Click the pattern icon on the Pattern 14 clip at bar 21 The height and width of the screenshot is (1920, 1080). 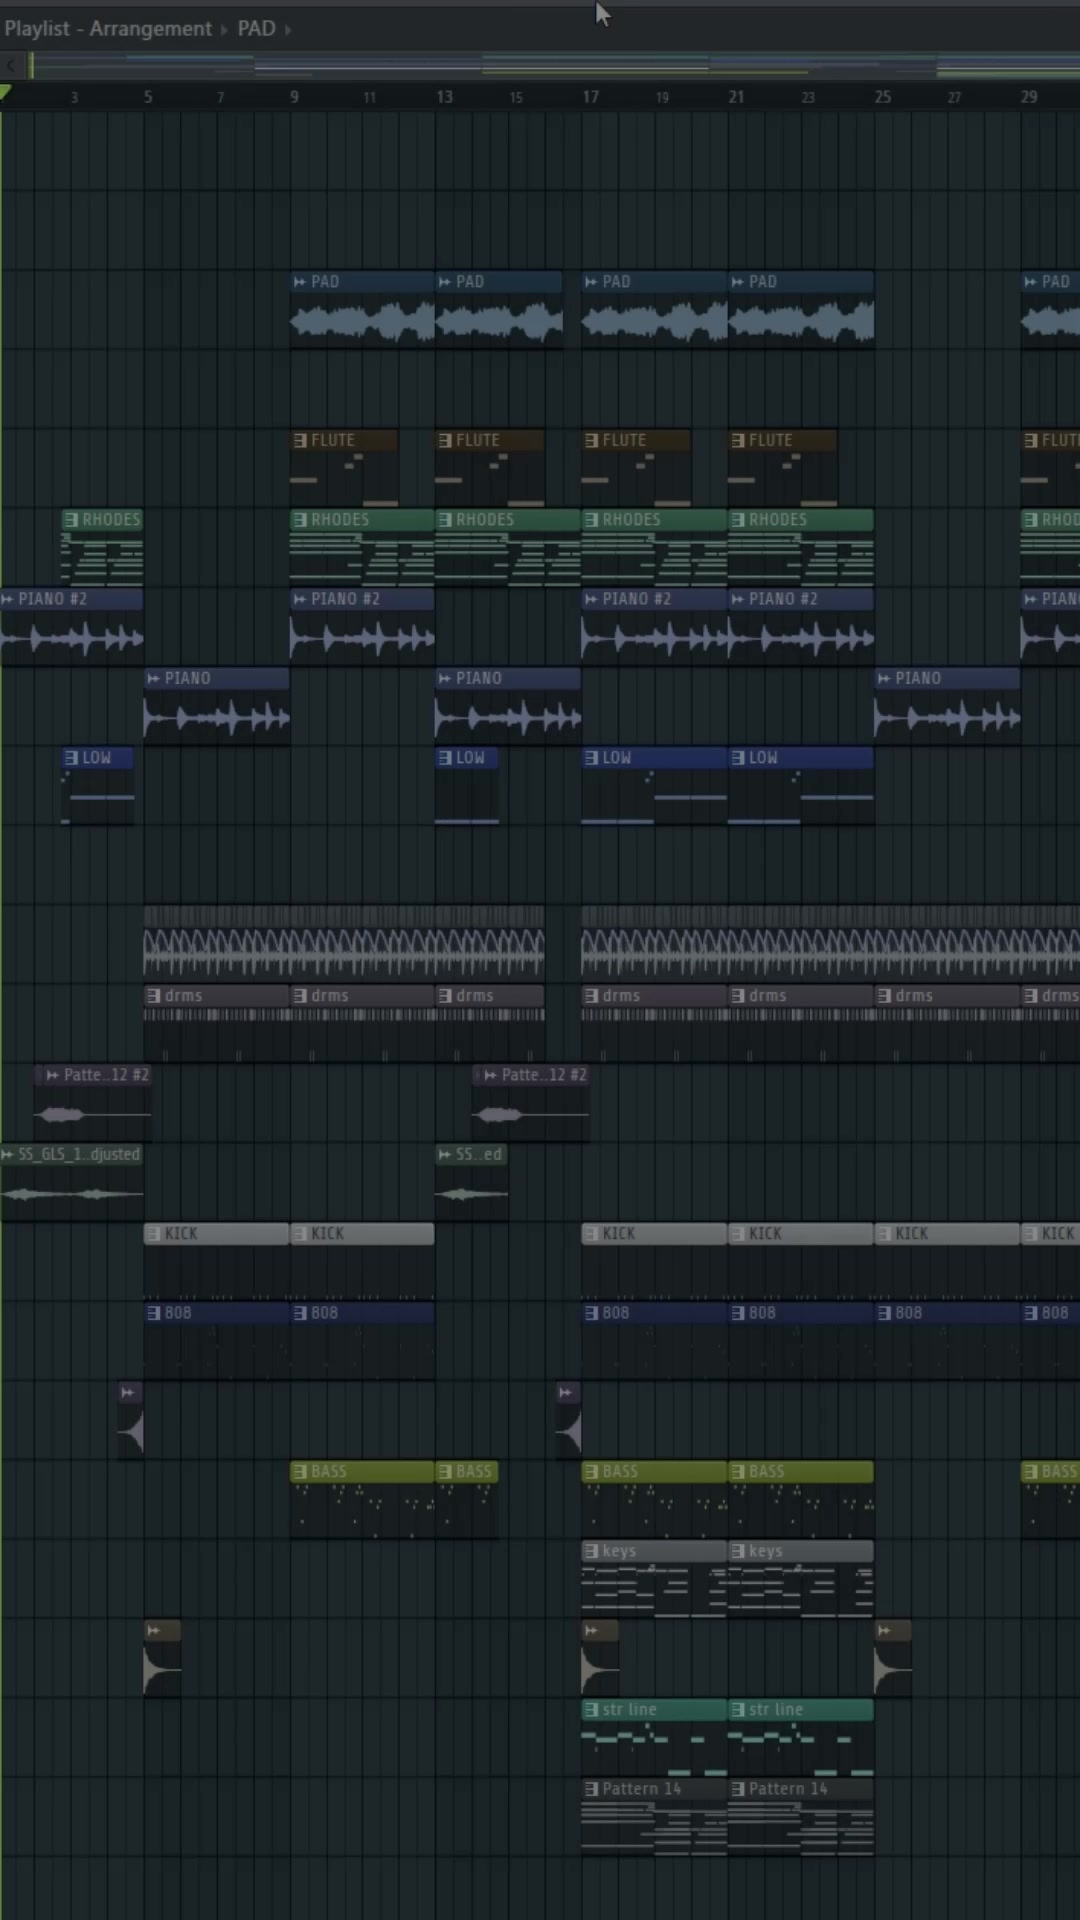coord(737,1789)
